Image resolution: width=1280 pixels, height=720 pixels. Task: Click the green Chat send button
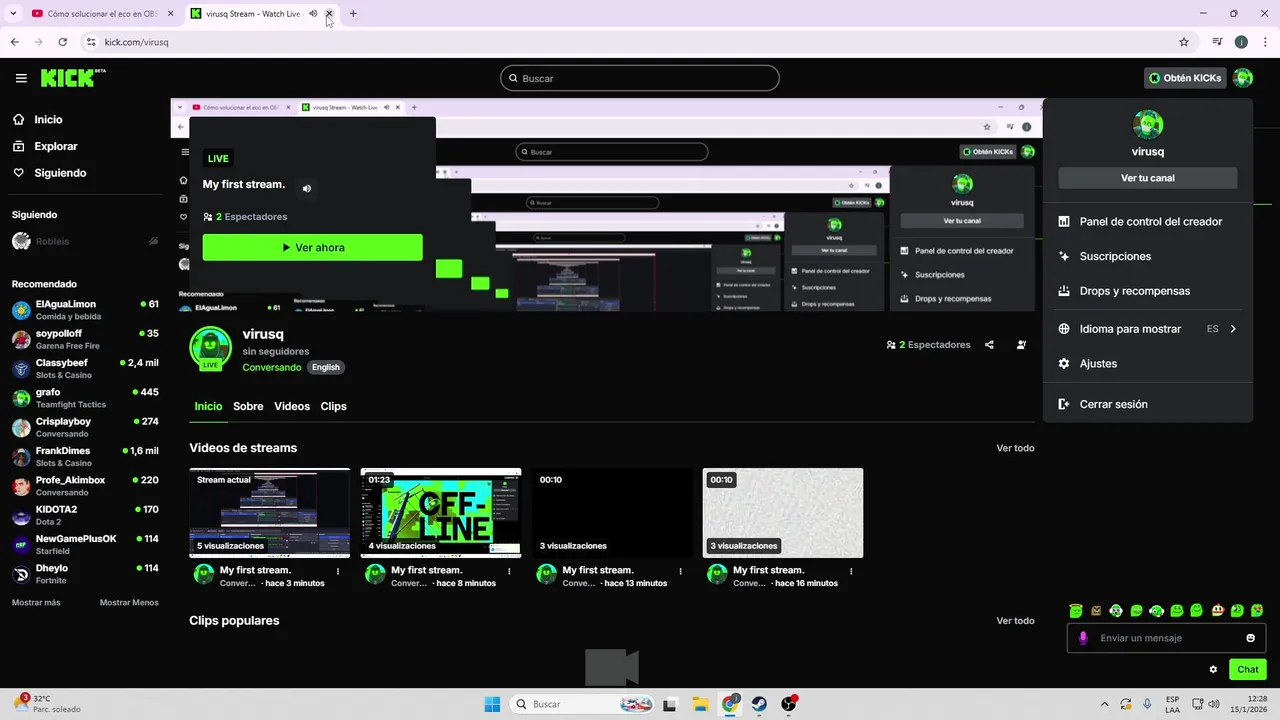[x=1248, y=669]
